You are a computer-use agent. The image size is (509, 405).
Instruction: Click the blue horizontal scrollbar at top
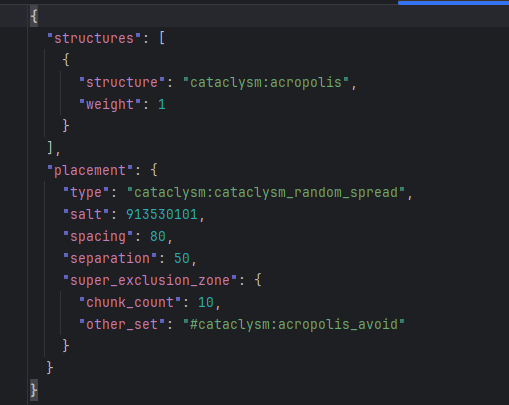[453, 3]
